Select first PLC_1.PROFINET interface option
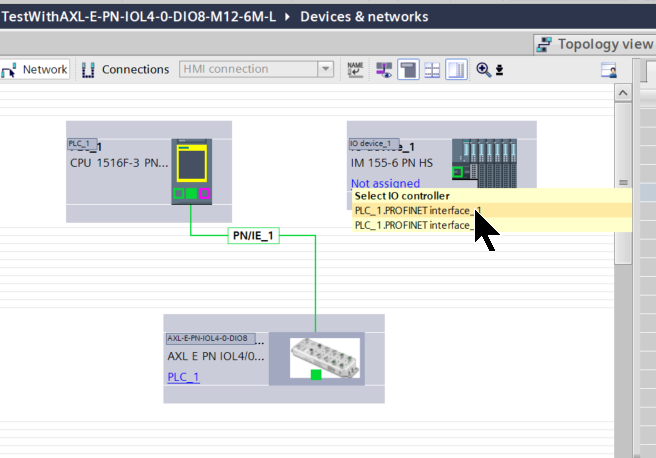 click(417, 211)
